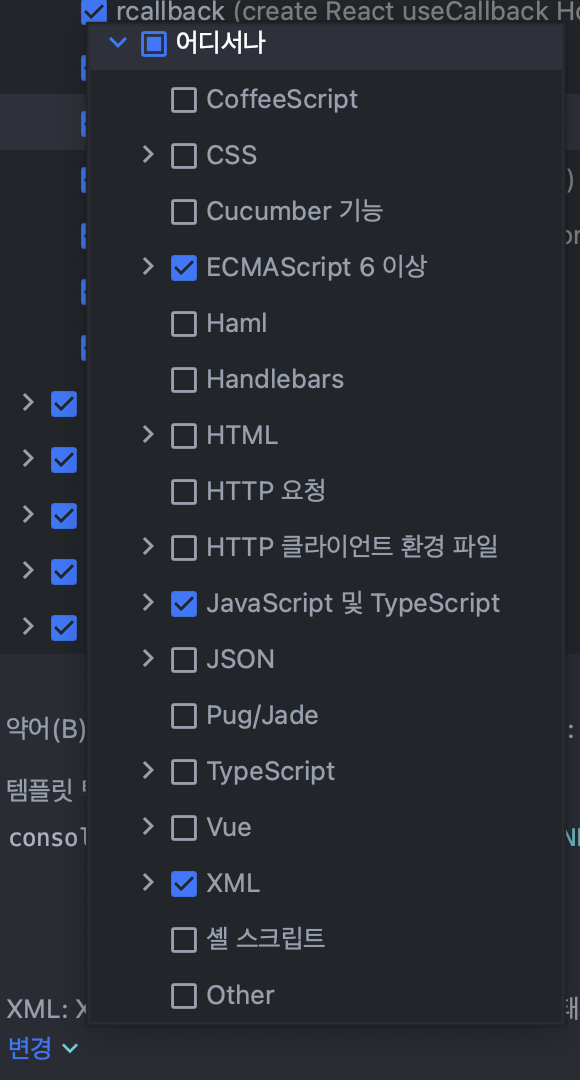Expand the HTML context group
Screen dimensions: 580x1080
point(147,434)
